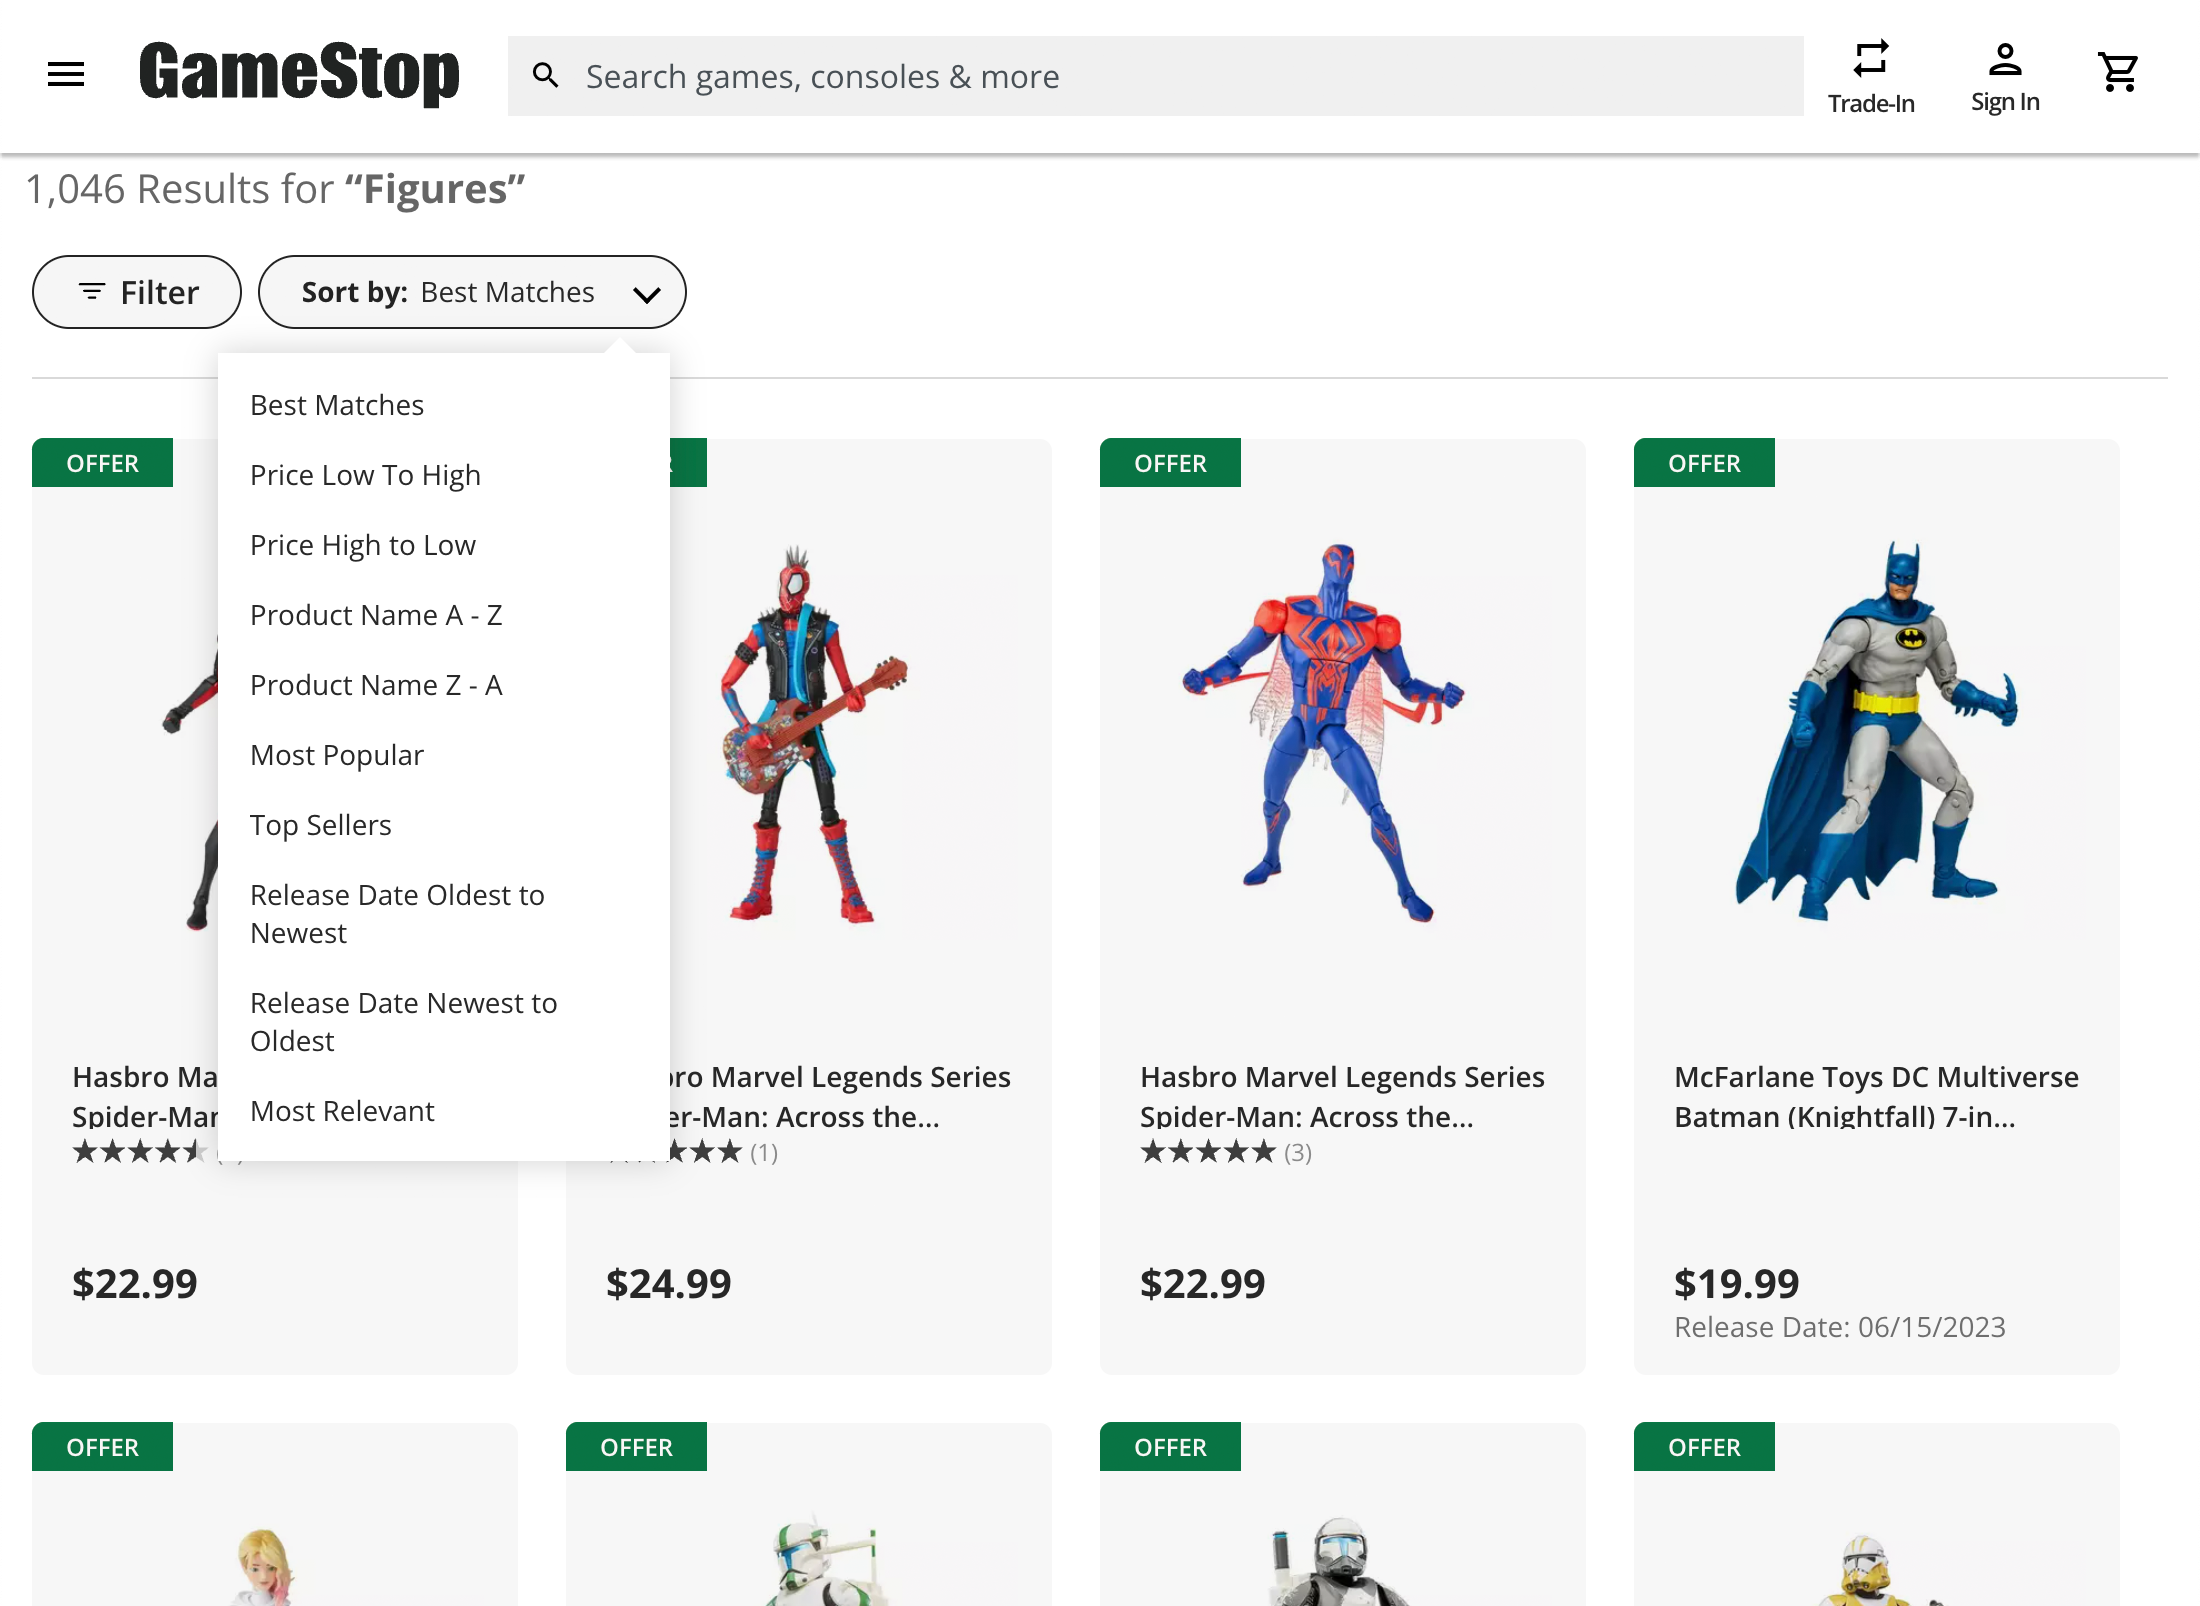Open McFarlane Toys DC Multiverse Batman product page
This screenshot has width=2200, height=1606.
point(1876,1096)
